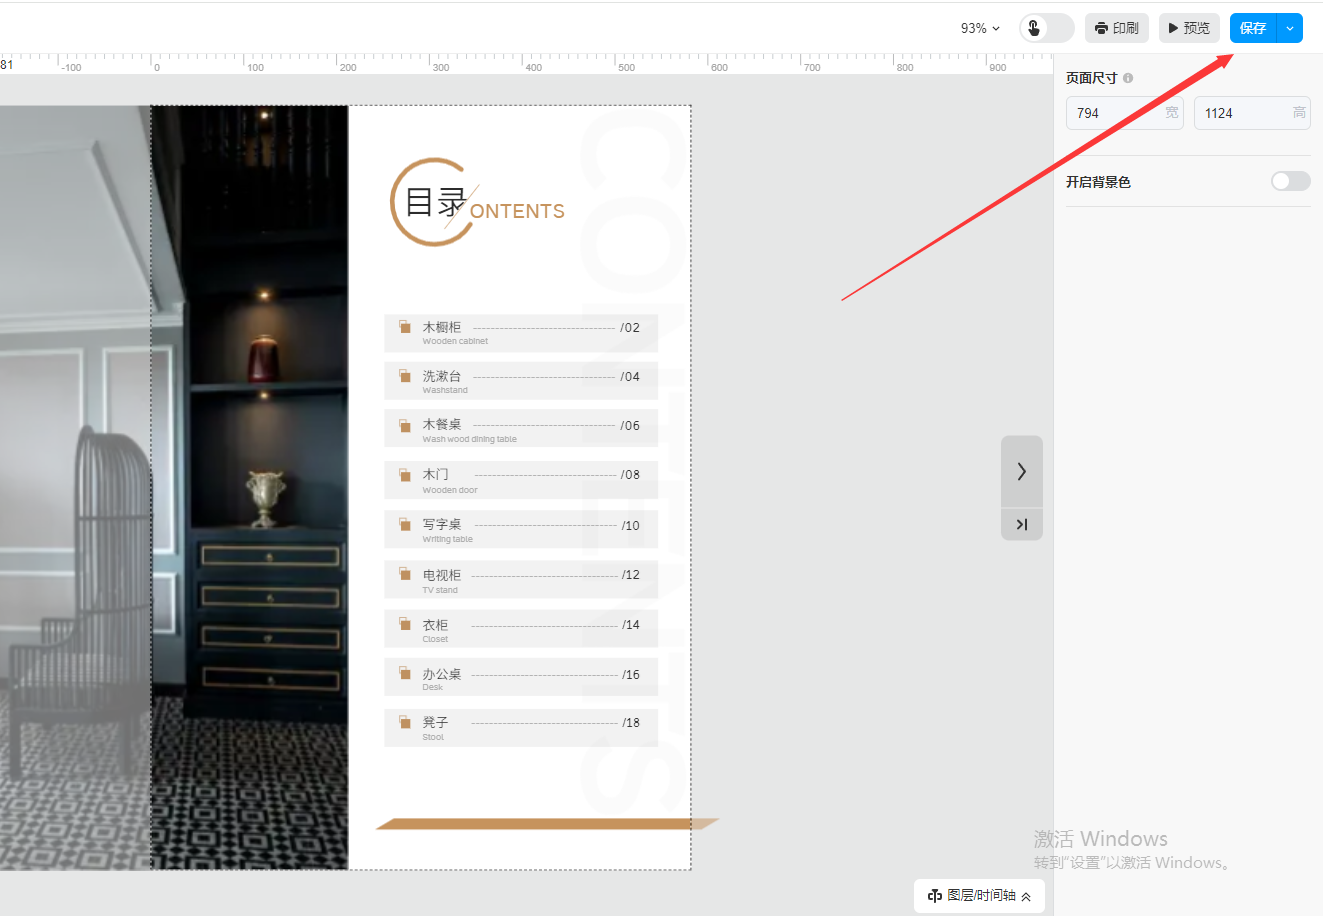Click the 预览 preview button
The width and height of the screenshot is (1323, 916).
[x=1189, y=28]
